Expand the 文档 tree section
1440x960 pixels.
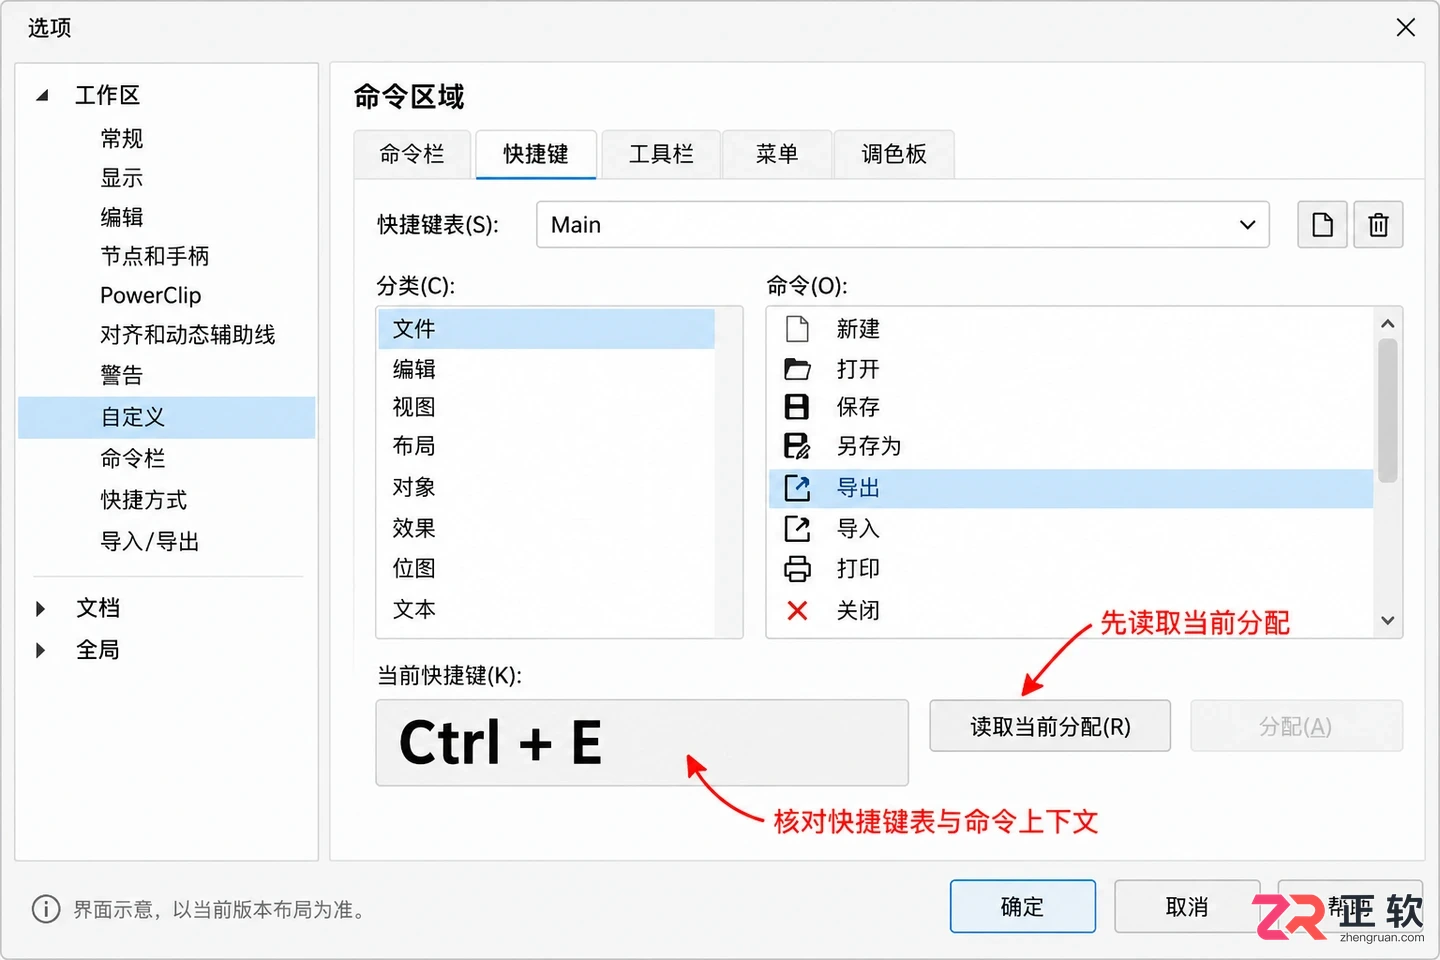(40, 608)
